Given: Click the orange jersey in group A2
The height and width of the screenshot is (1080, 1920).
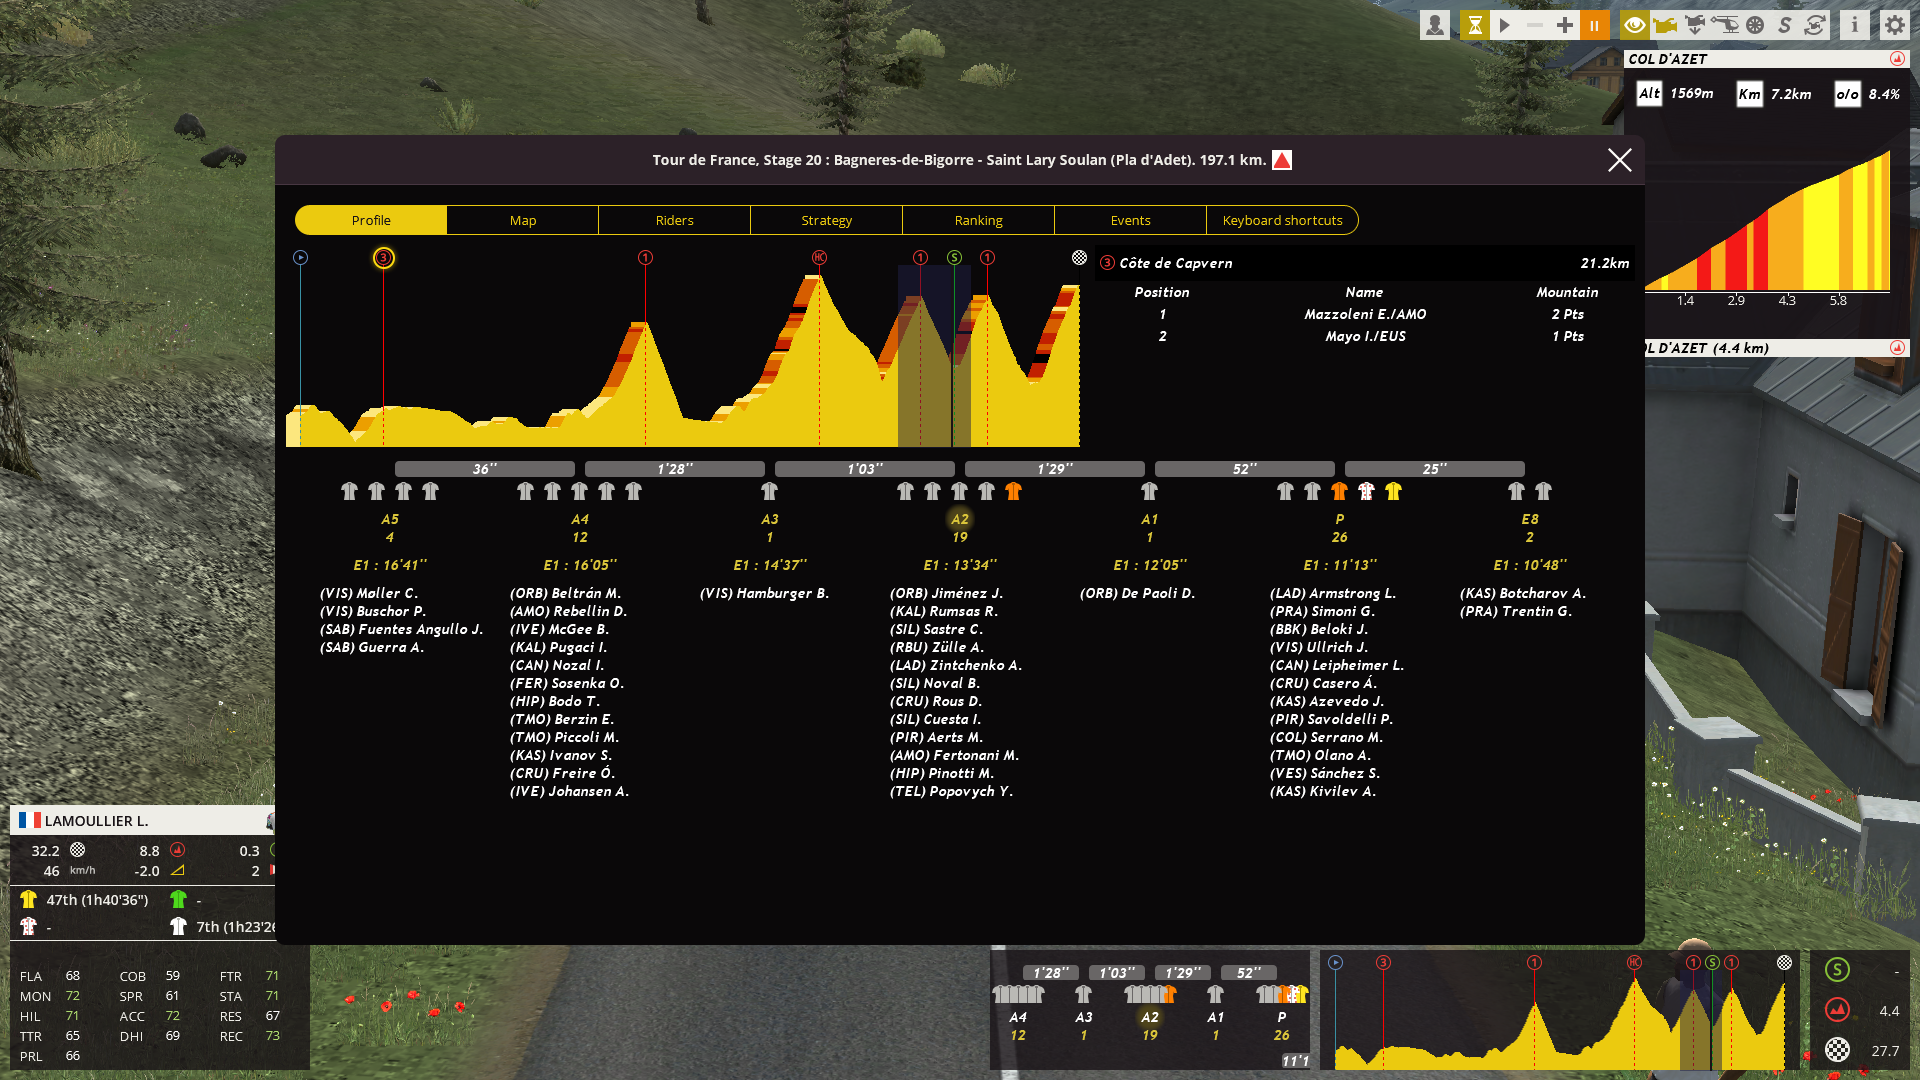Looking at the screenshot, I should point(1014,491).
